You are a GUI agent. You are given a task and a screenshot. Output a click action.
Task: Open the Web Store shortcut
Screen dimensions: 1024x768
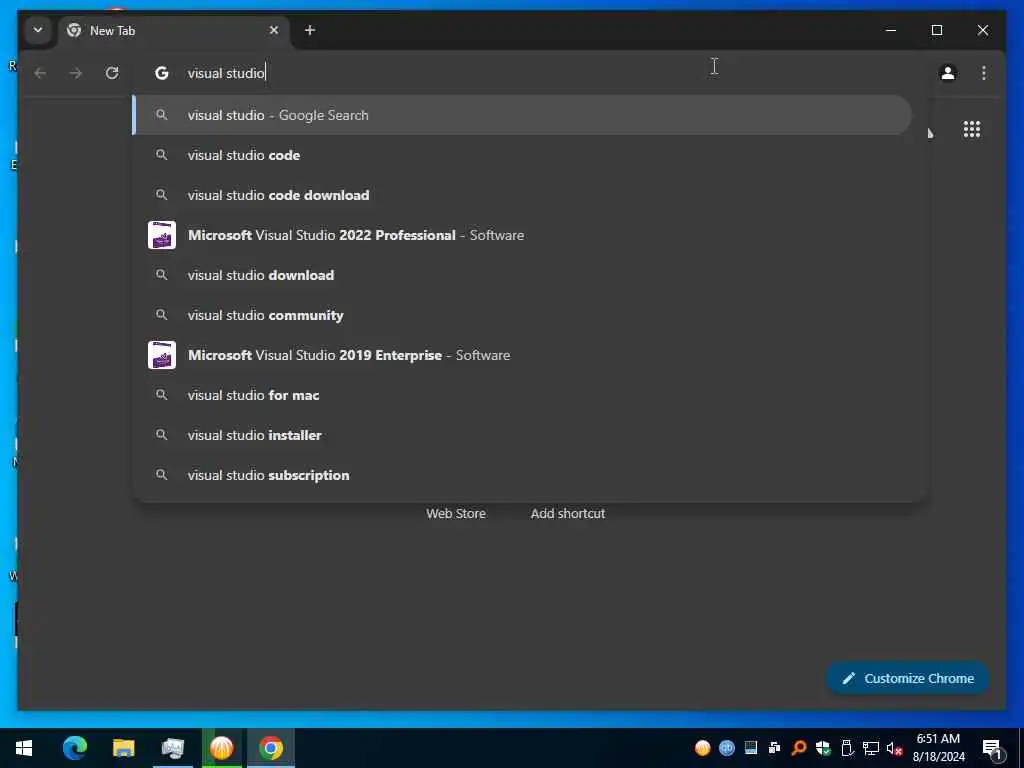pyautogui.click(x=456, y=513)
